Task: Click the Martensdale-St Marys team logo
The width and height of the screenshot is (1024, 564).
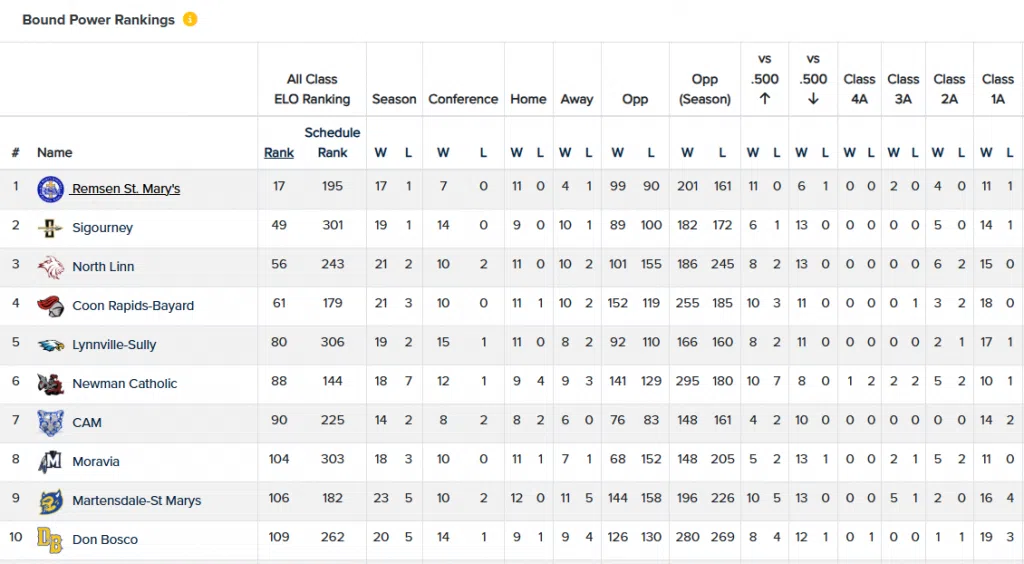Action: coord(50,500)
